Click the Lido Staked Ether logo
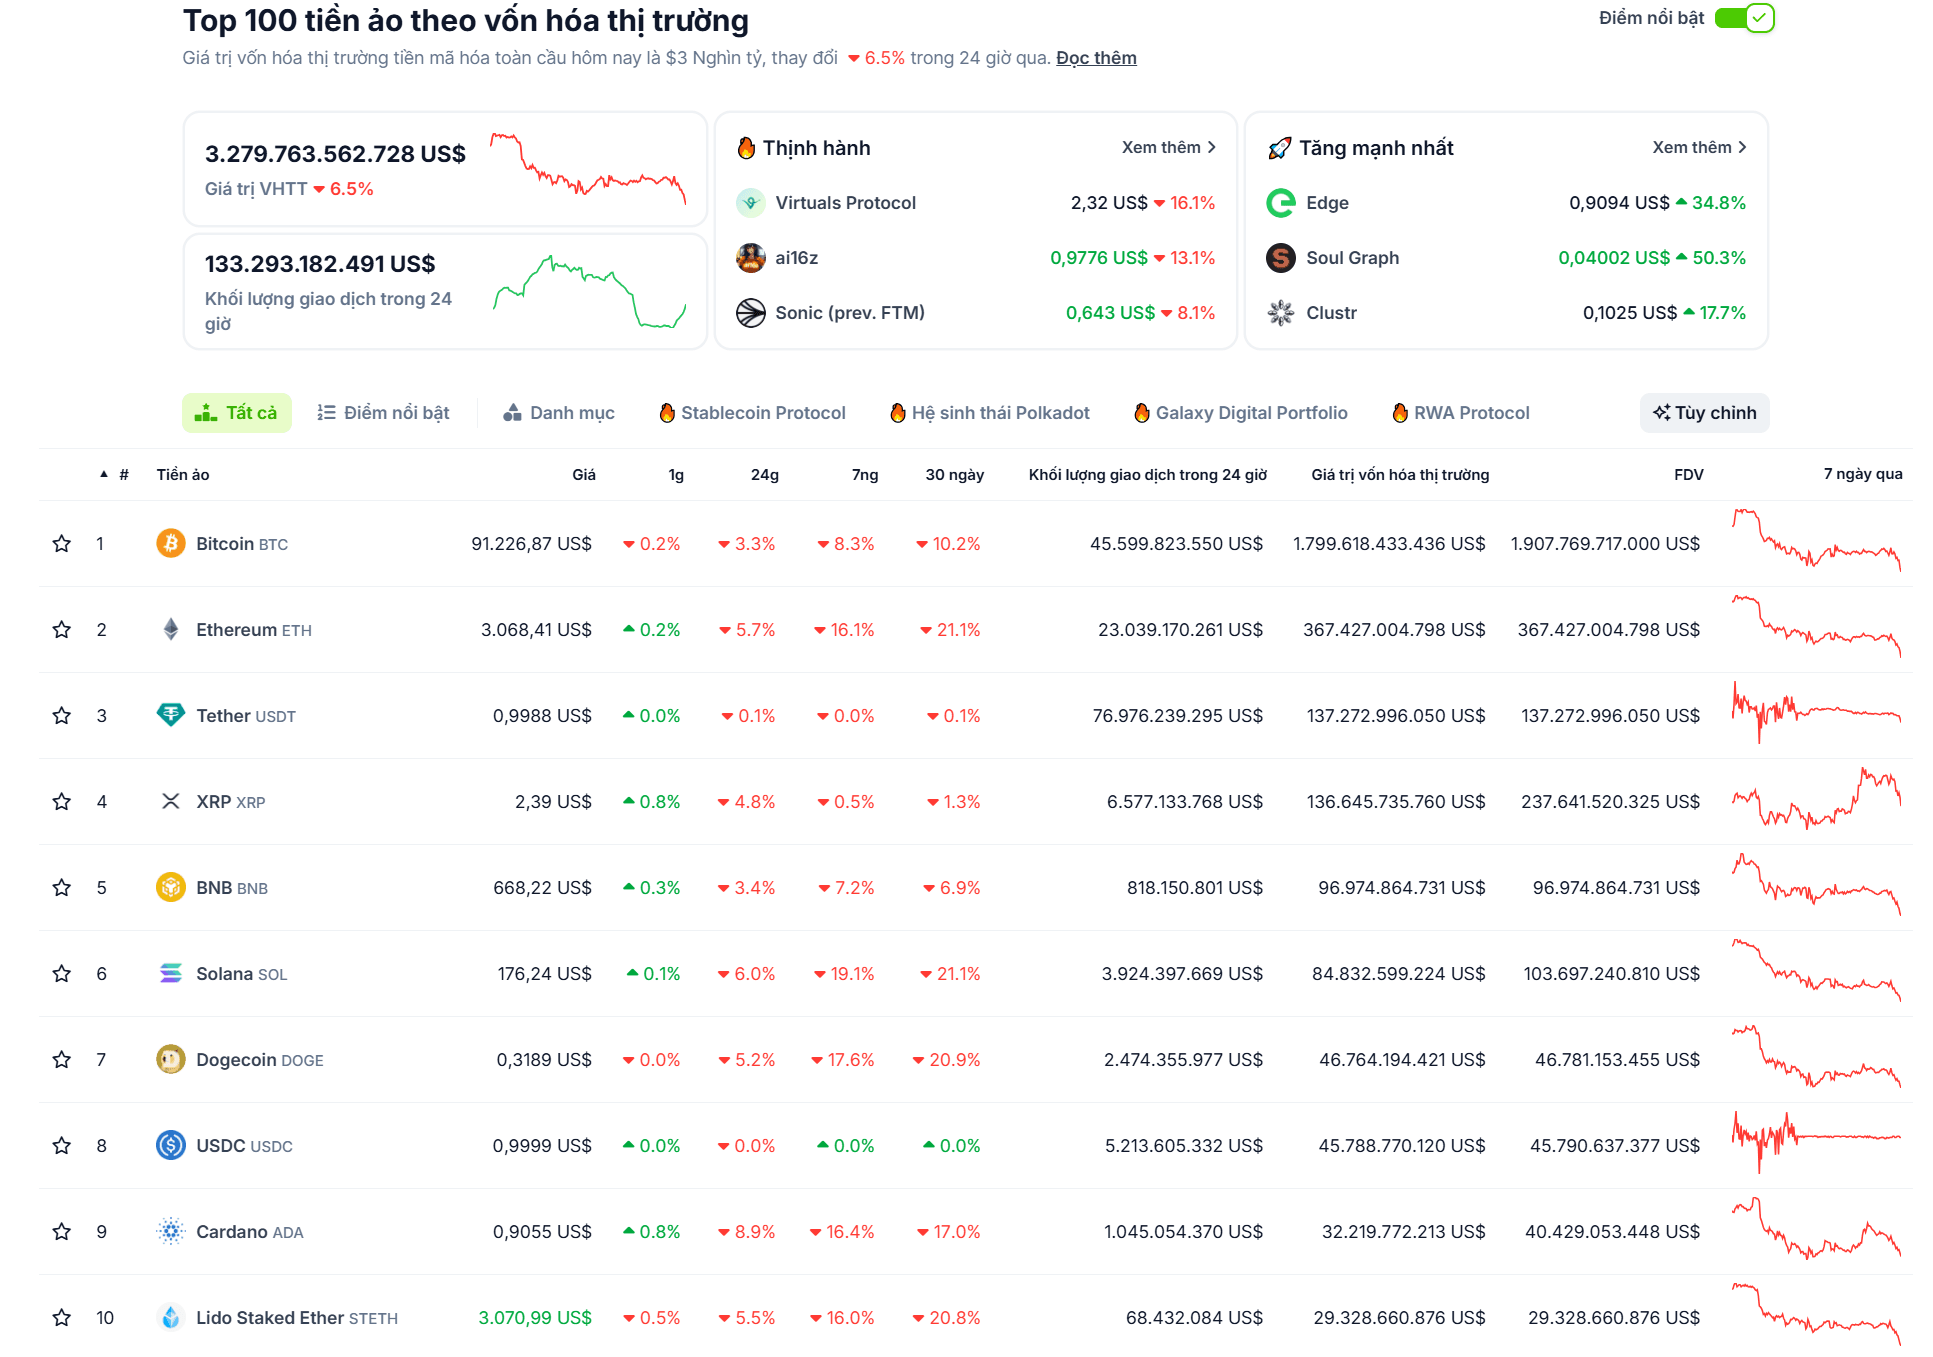This screenshot has height=1357, width=1933. coord(171,1317)
